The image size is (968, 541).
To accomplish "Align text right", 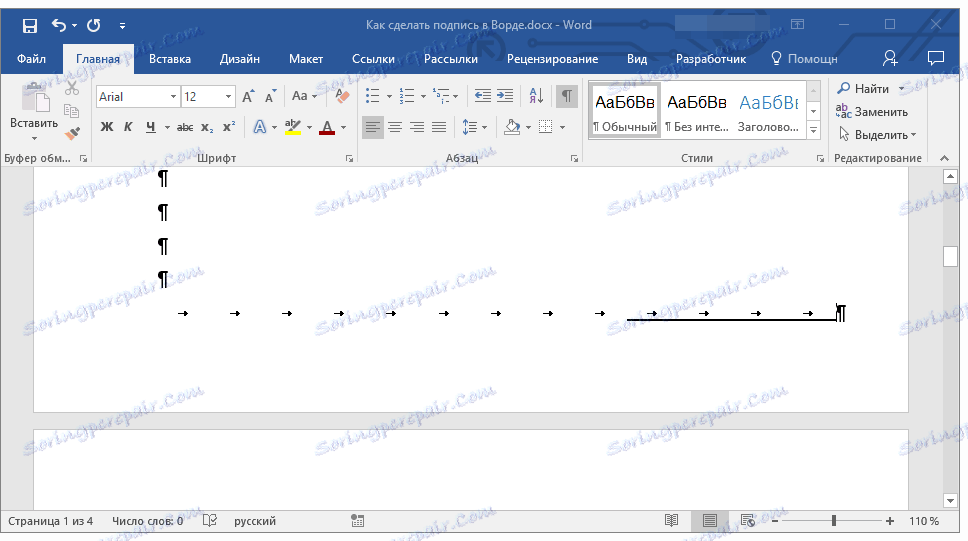I will pyautogui.click(x=417, y=127).
